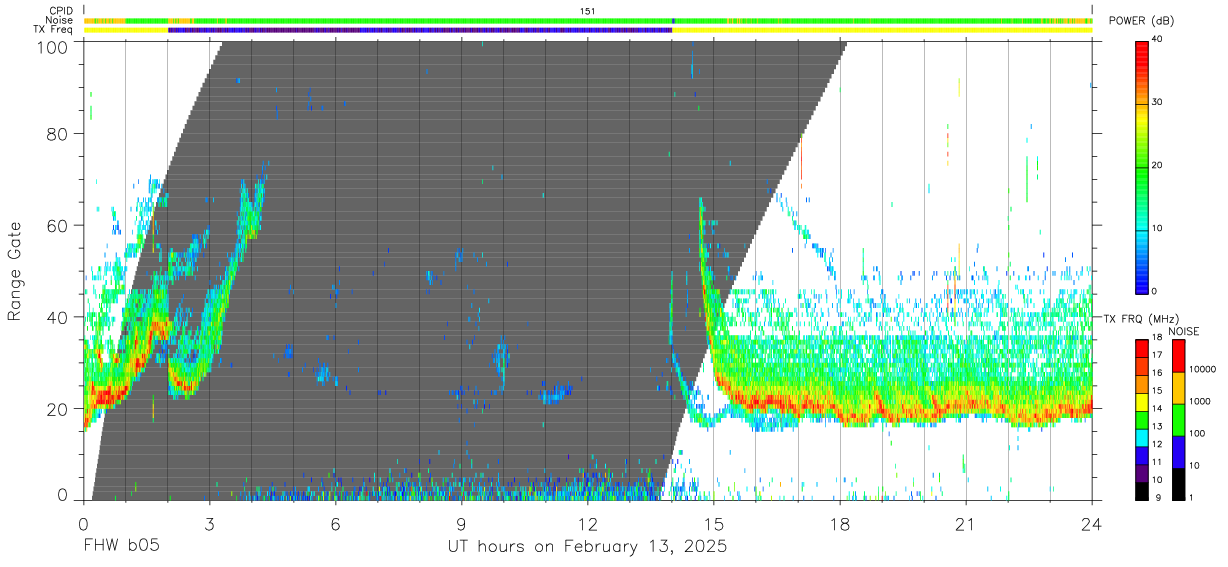
Task: Click the 3 tick on UT hours axis
Action: pyautogui.click(x=210, y=523)
